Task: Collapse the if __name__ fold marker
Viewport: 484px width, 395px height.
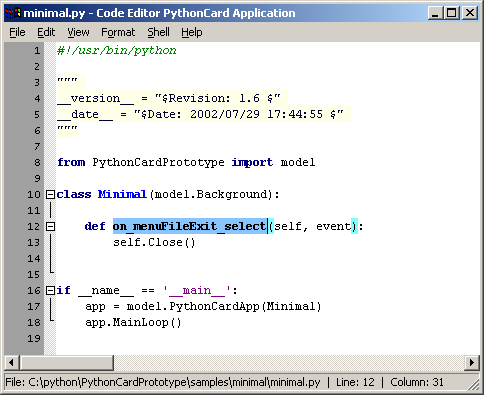Action: click(50, 290)
